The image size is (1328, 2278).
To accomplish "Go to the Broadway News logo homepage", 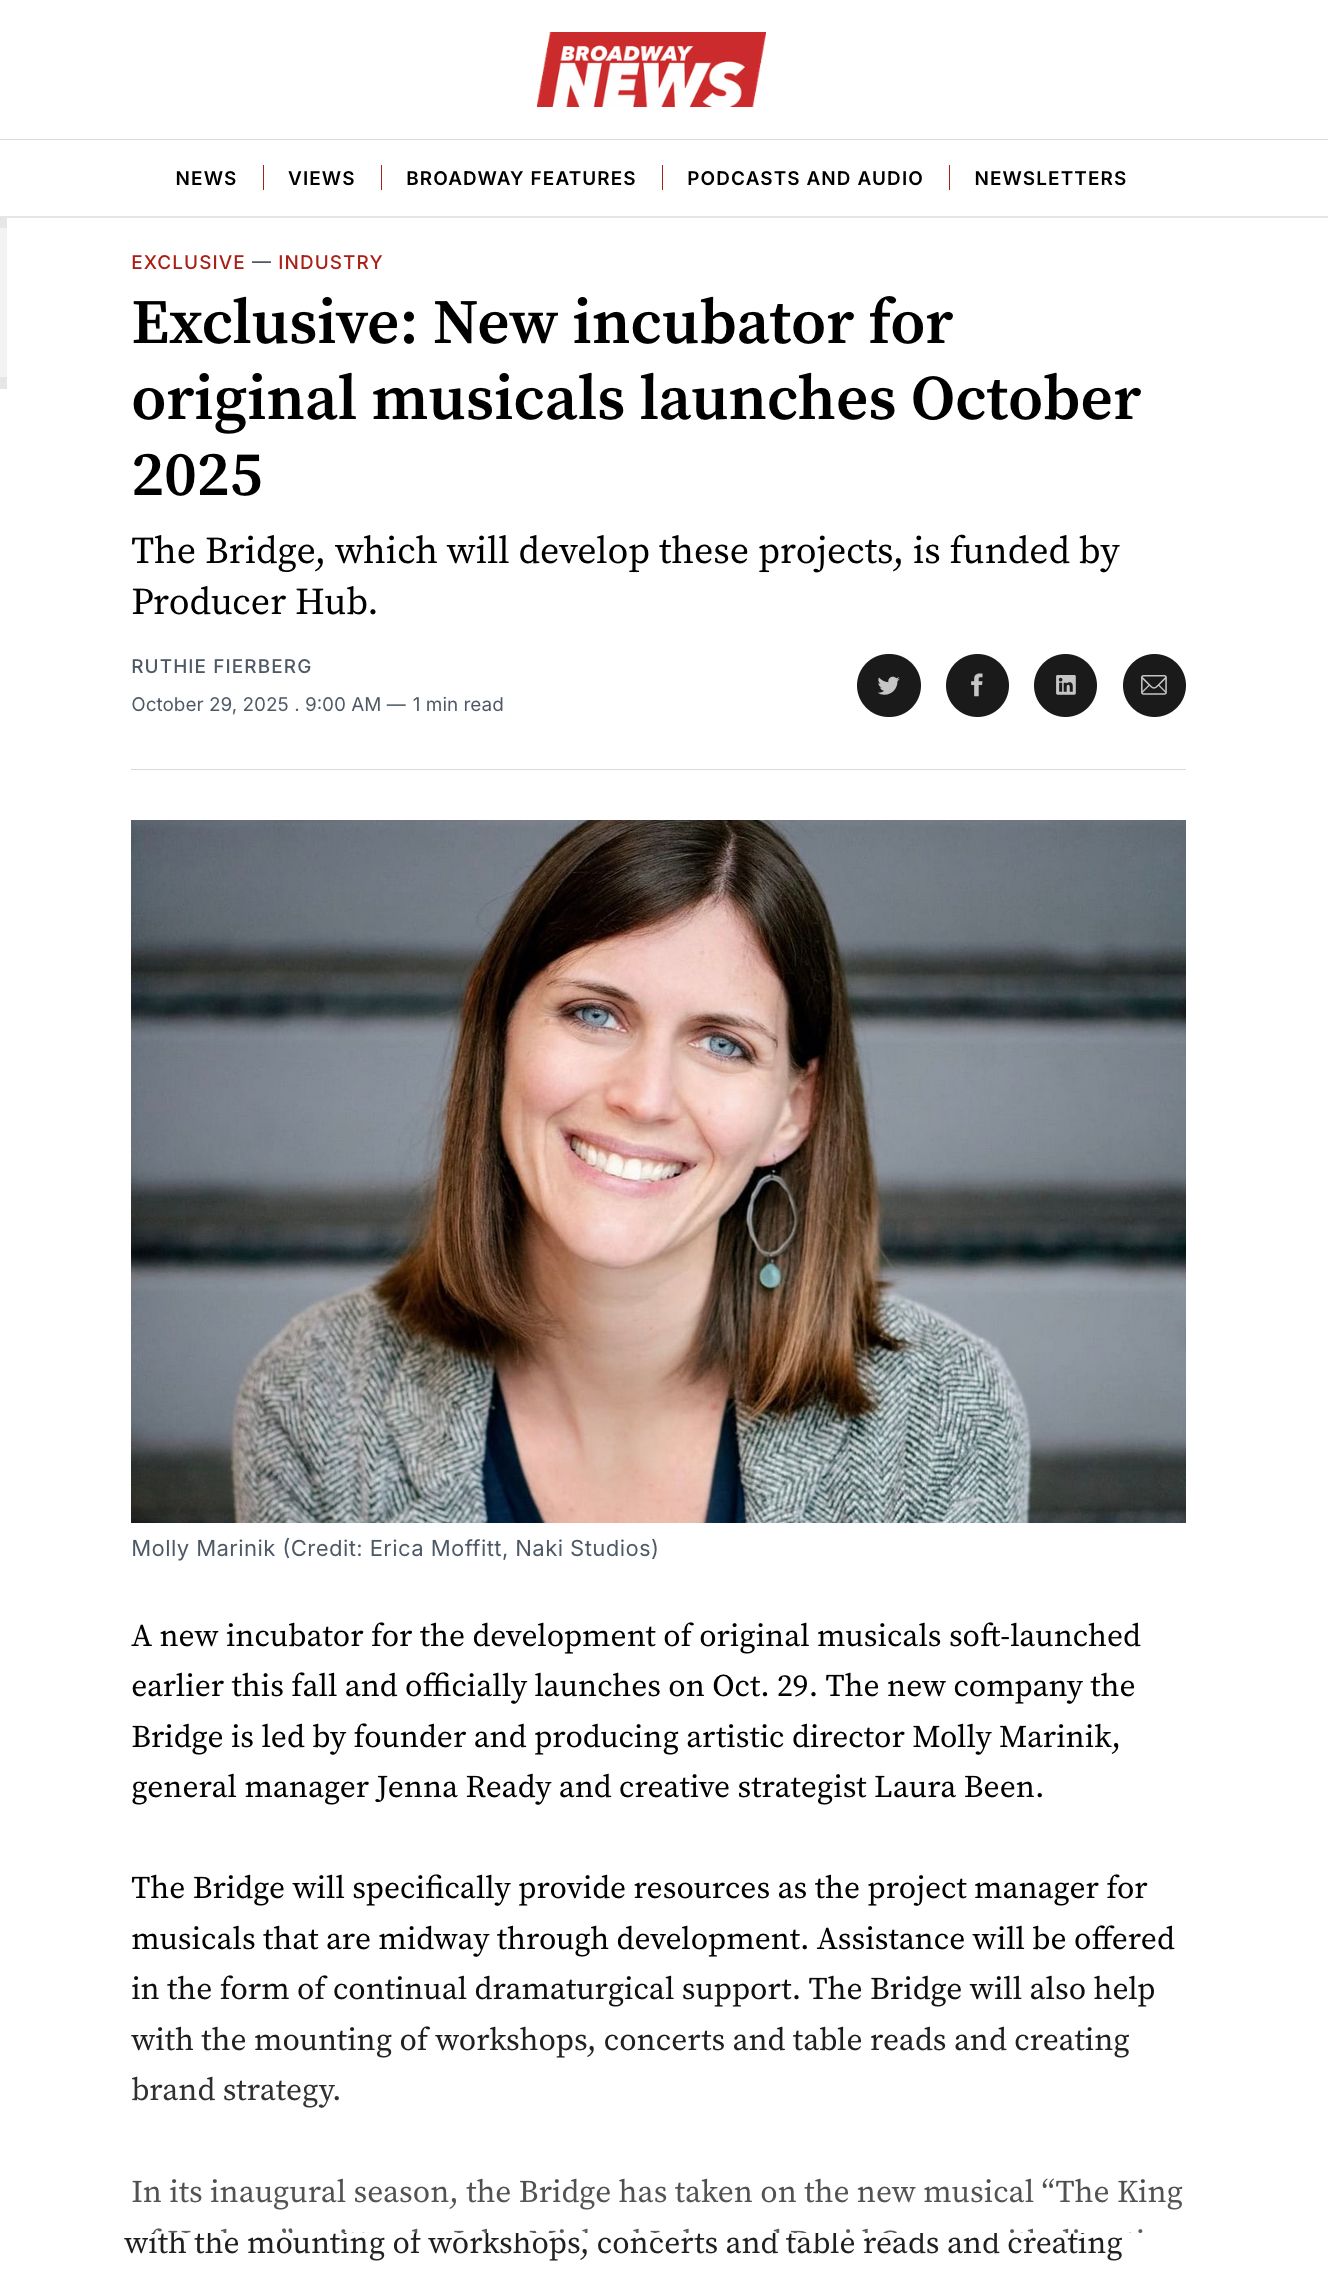I will 651,70.
